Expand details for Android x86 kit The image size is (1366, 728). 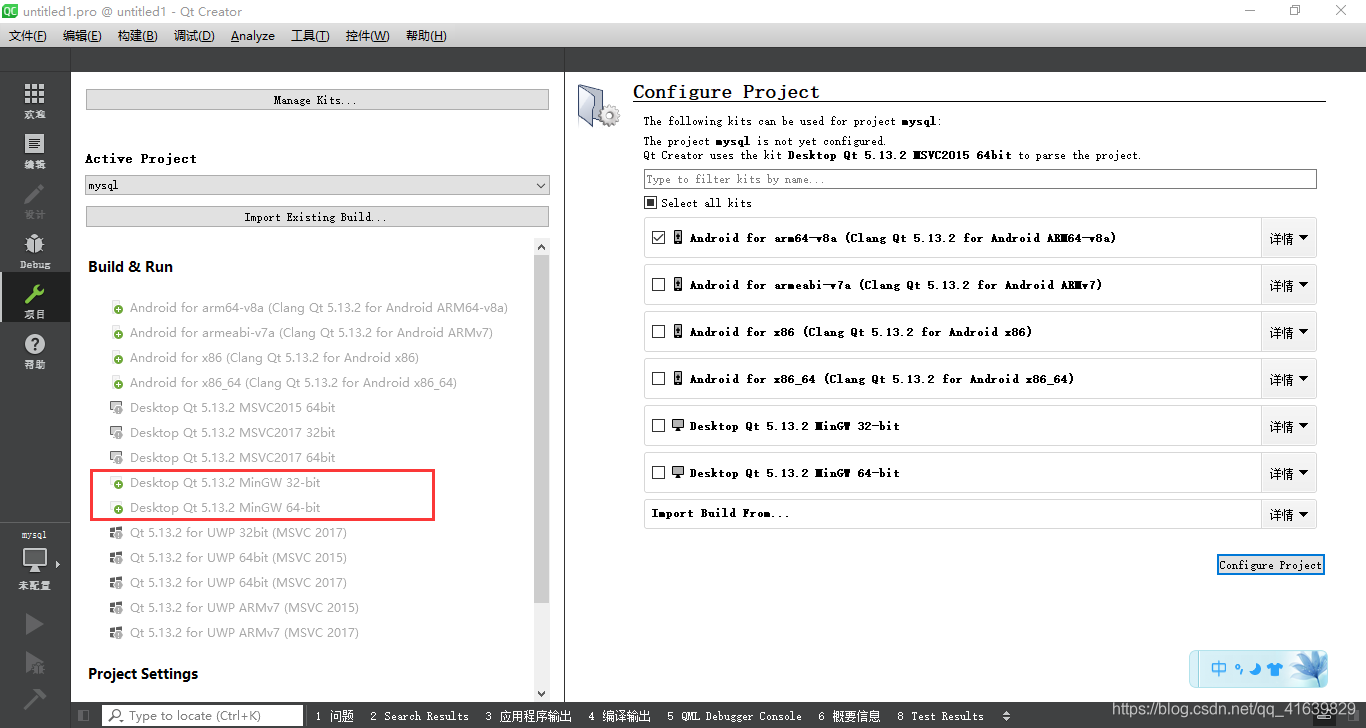(1288, 333)
